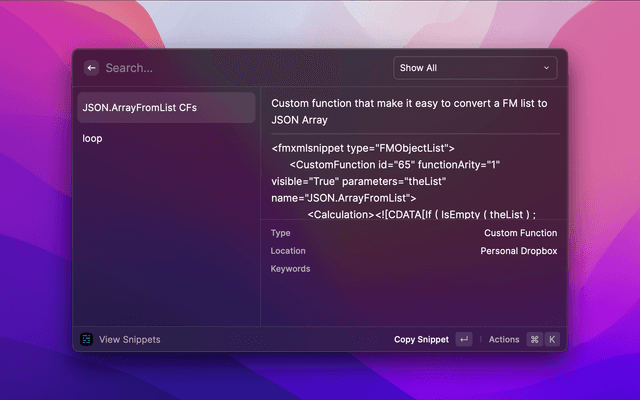This screenshot has height=400, width=640.
Task: Click the back arrow icon
Action: click(x=91, y=68)
